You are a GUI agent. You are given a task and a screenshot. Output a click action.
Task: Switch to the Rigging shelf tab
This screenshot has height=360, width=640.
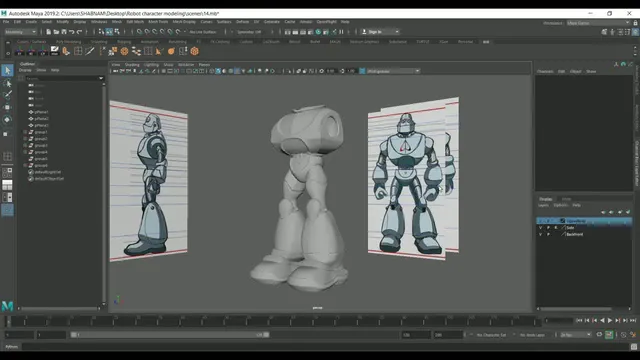pyautogui.click(x=124, y=42)
